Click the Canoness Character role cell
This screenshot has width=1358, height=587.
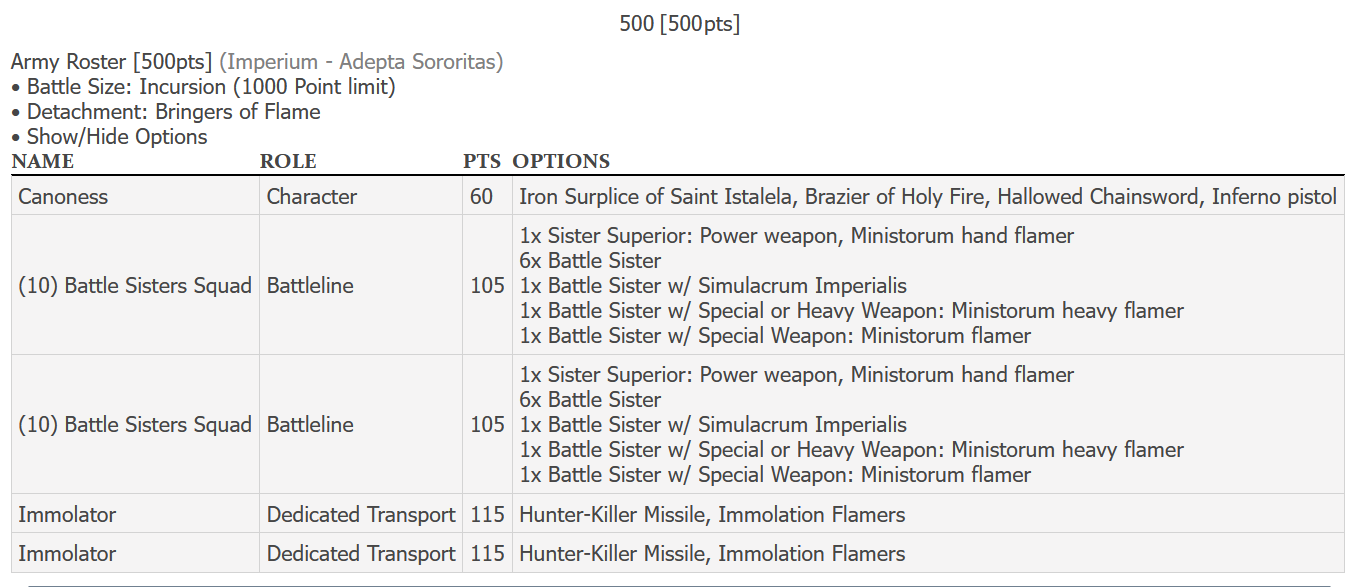[312, 196]
